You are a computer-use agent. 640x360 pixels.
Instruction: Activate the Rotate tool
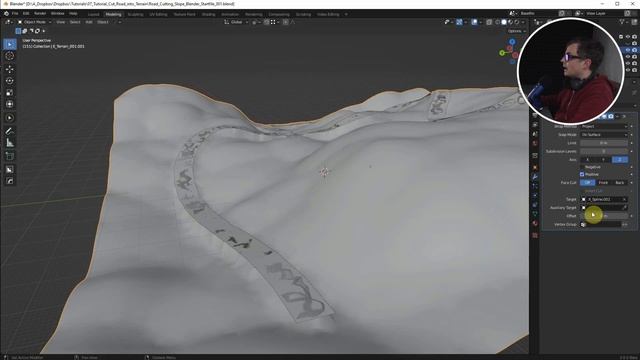[10, 81]
